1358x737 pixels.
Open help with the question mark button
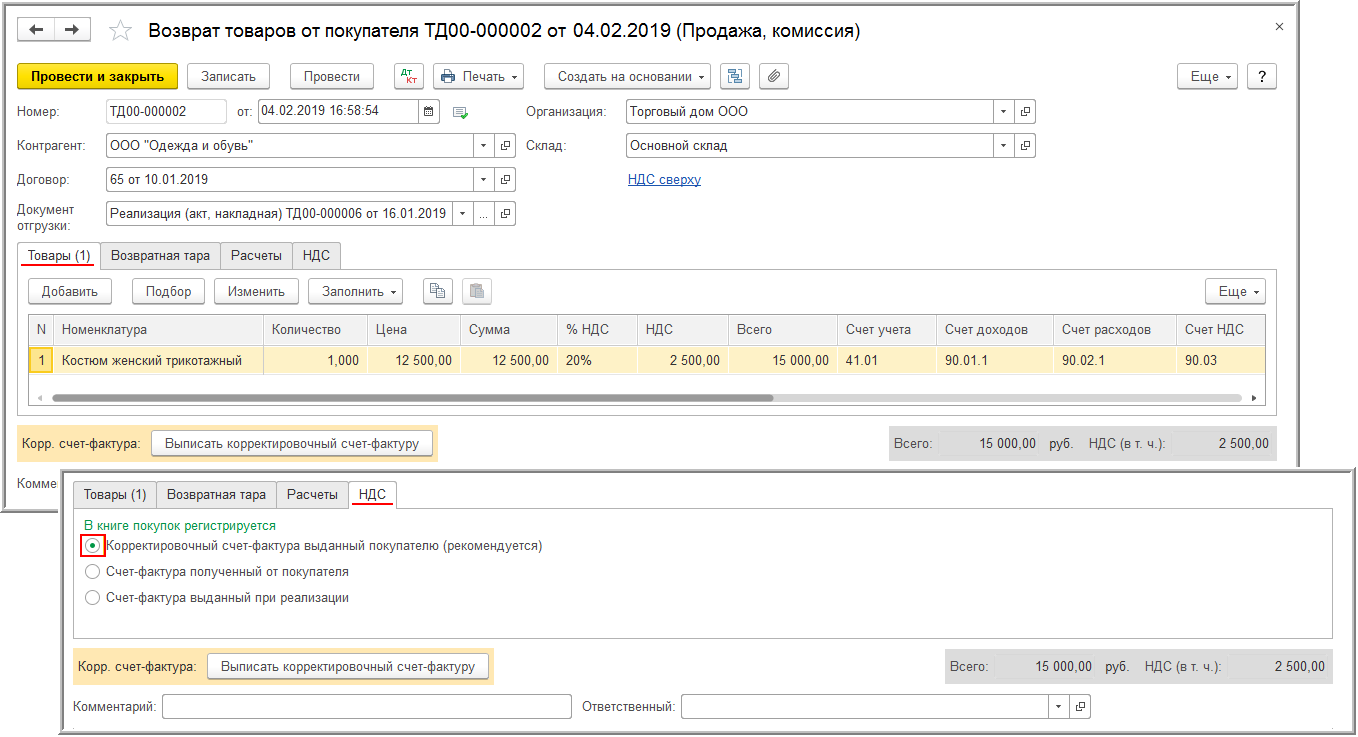coord(1262,76)
